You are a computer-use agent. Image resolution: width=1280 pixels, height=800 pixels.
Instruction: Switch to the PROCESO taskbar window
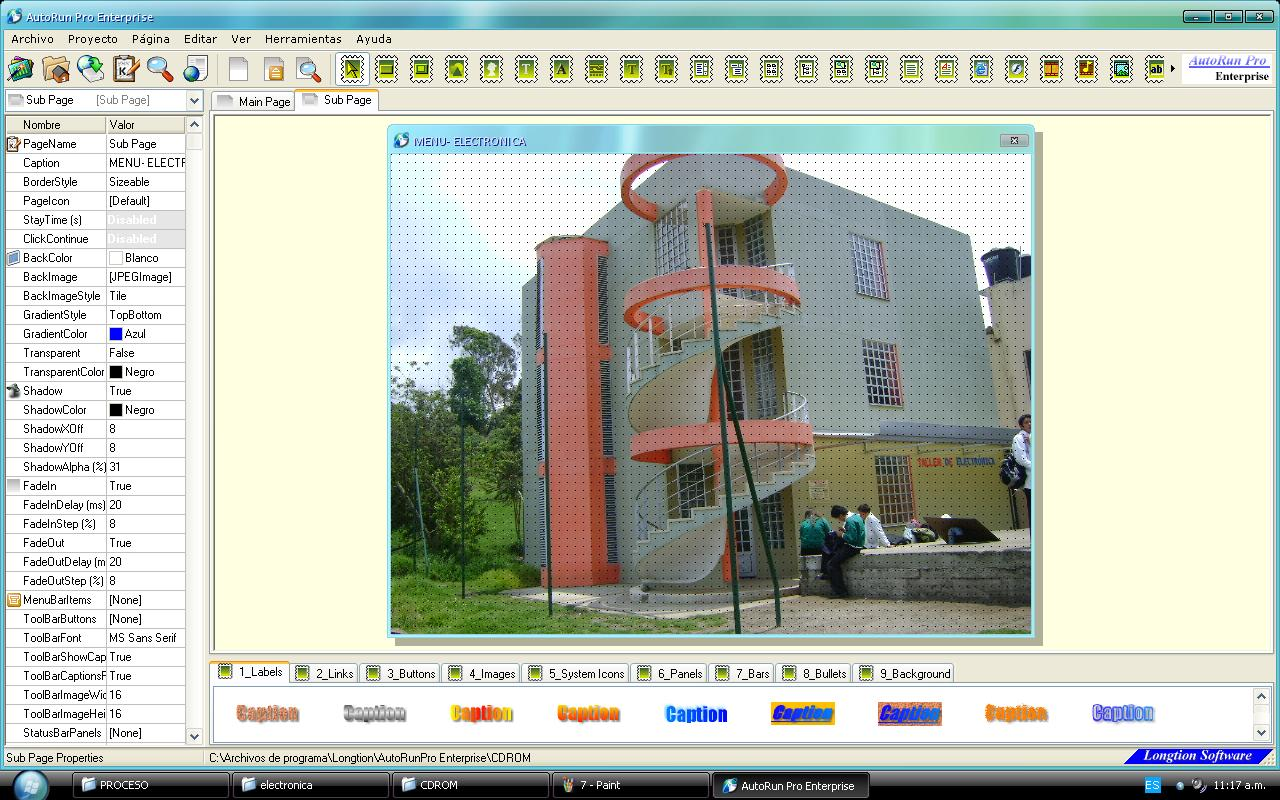[x=151, y=785]
